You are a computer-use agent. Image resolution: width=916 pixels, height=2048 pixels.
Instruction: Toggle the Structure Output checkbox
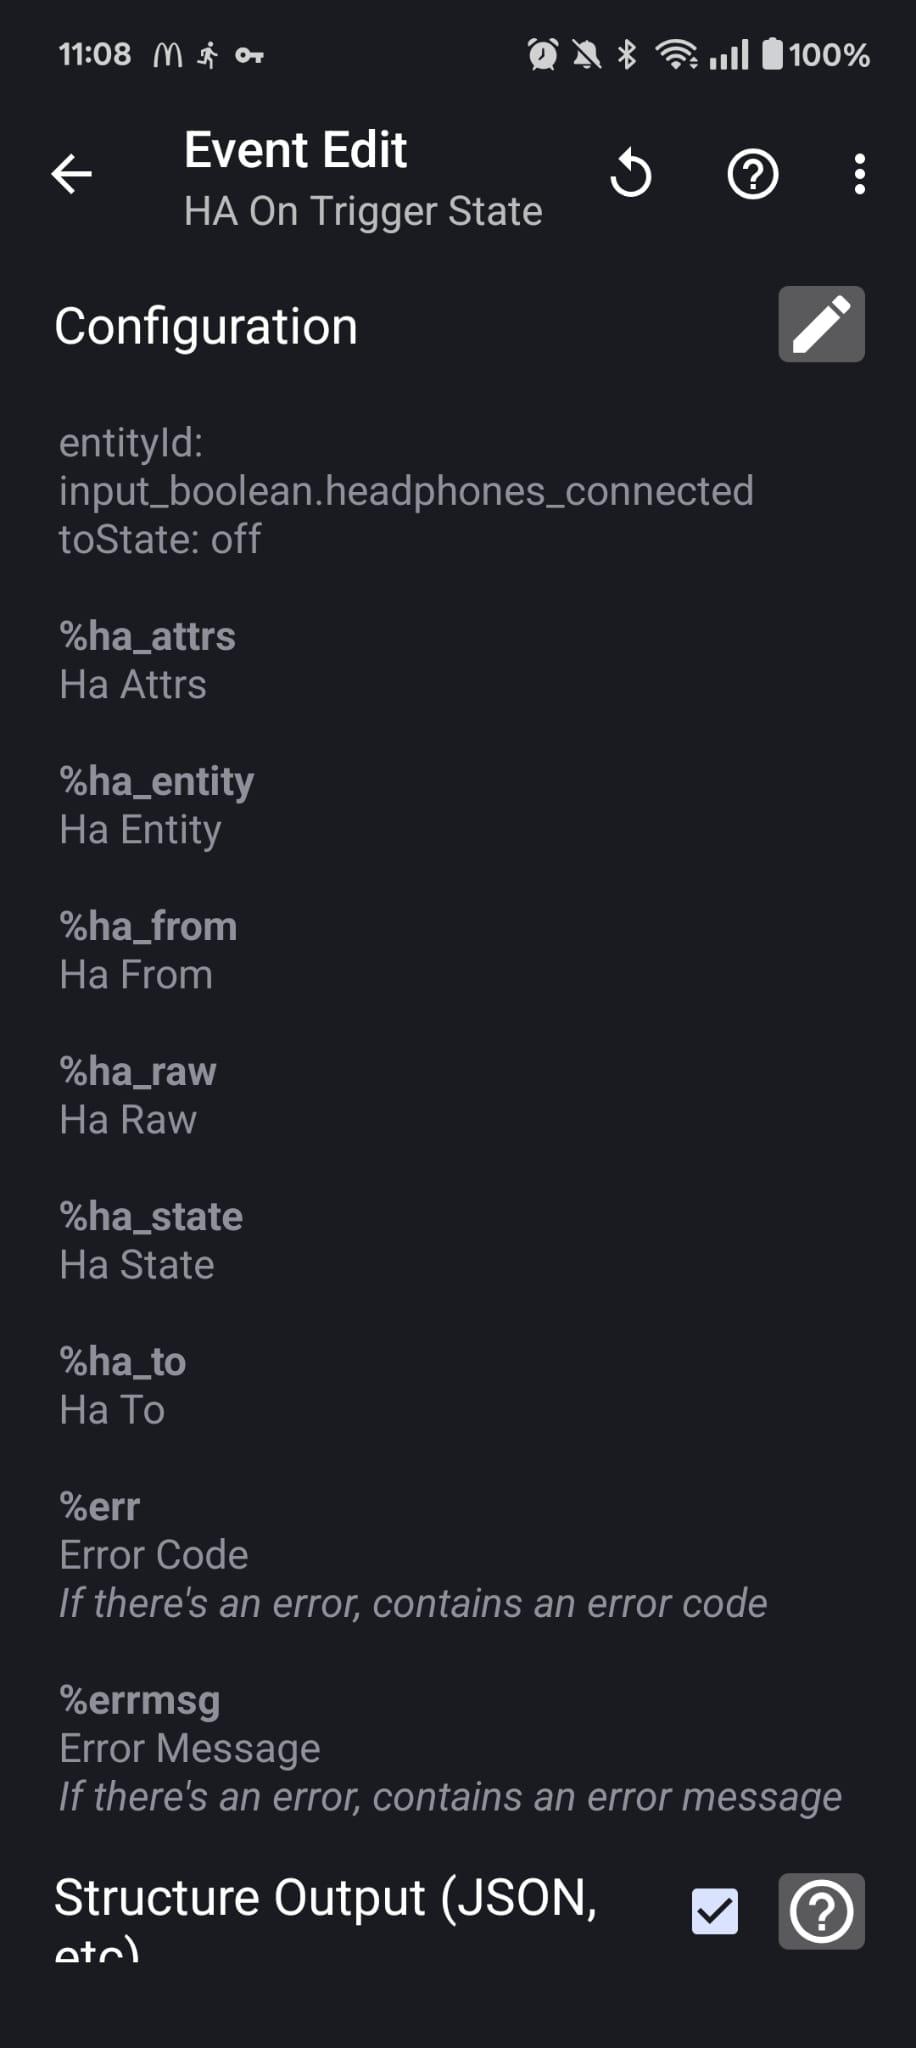(715, 1911)
